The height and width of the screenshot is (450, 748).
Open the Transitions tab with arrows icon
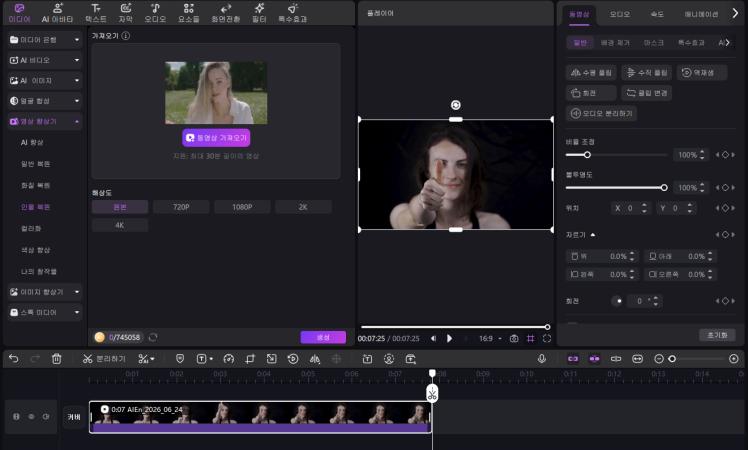pyautogui.click(x=226, y=13)
